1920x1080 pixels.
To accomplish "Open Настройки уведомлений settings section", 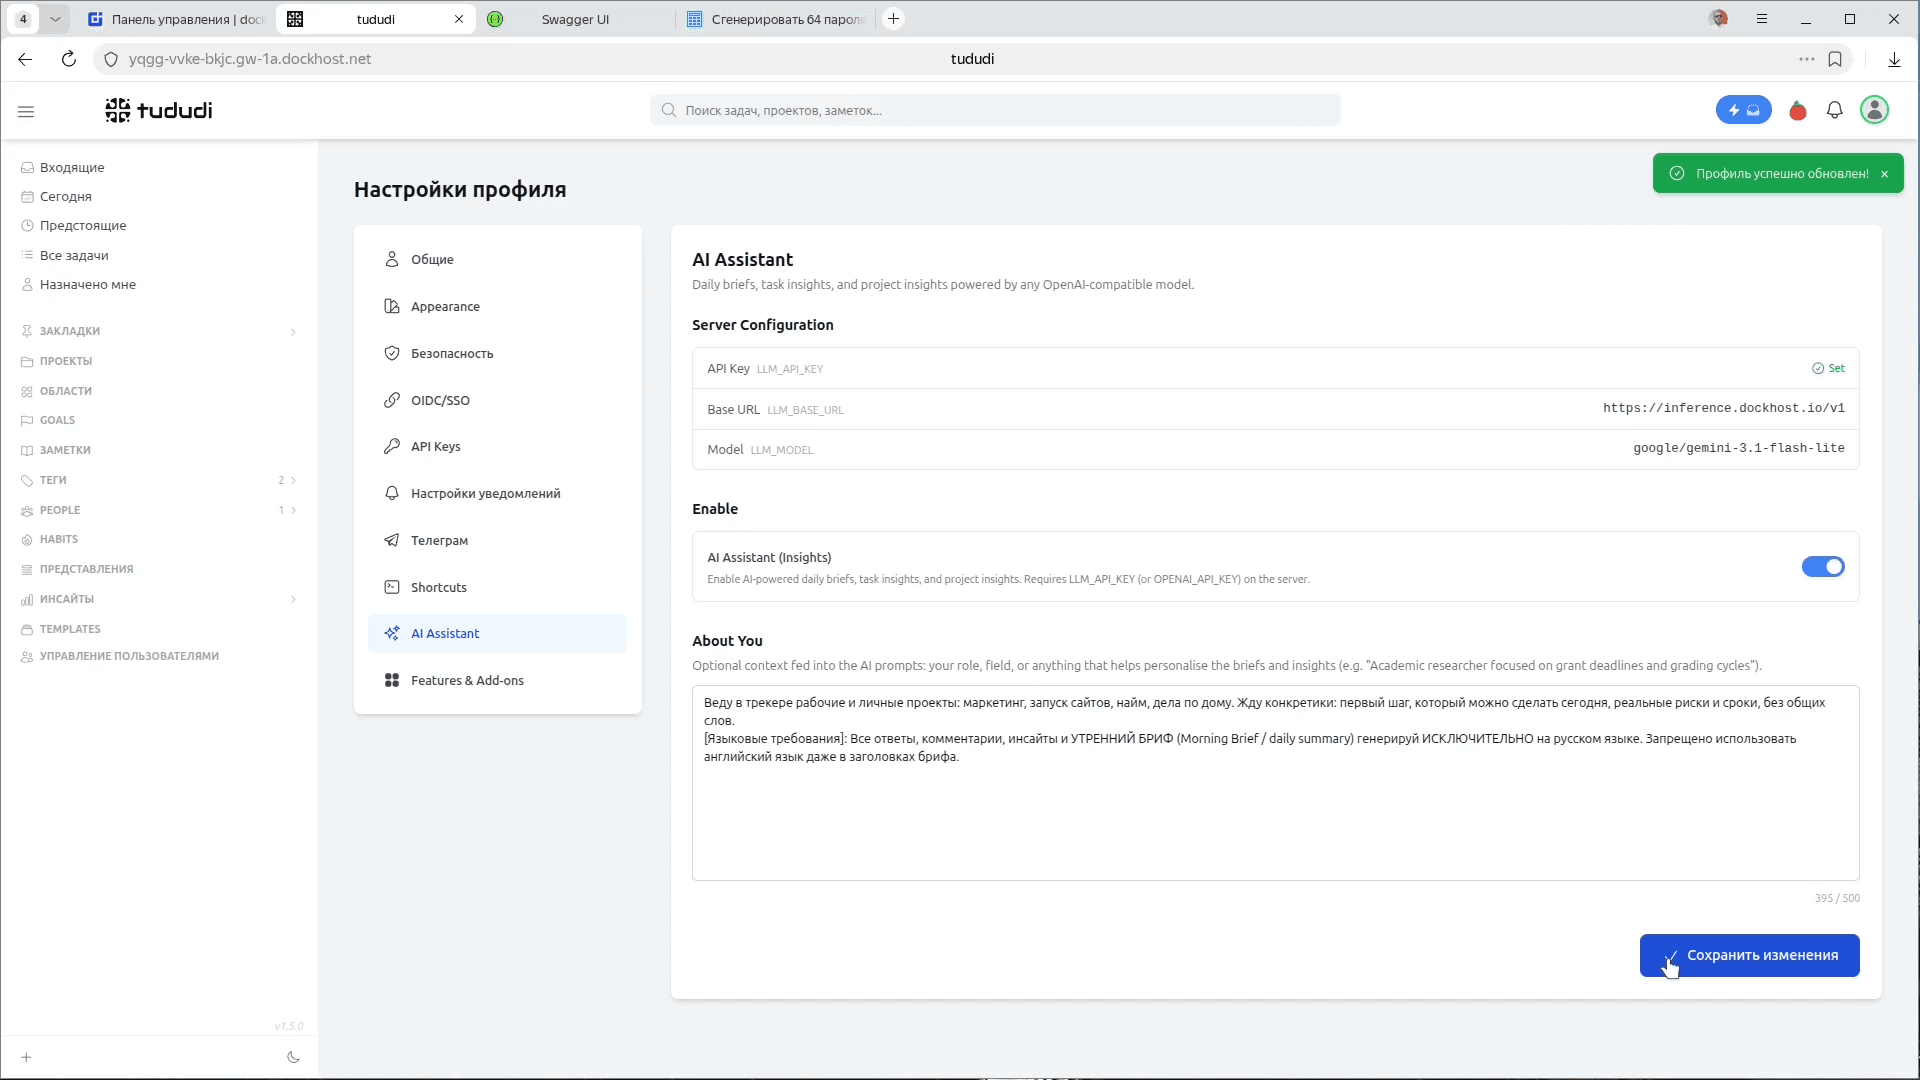I will 497,493.
